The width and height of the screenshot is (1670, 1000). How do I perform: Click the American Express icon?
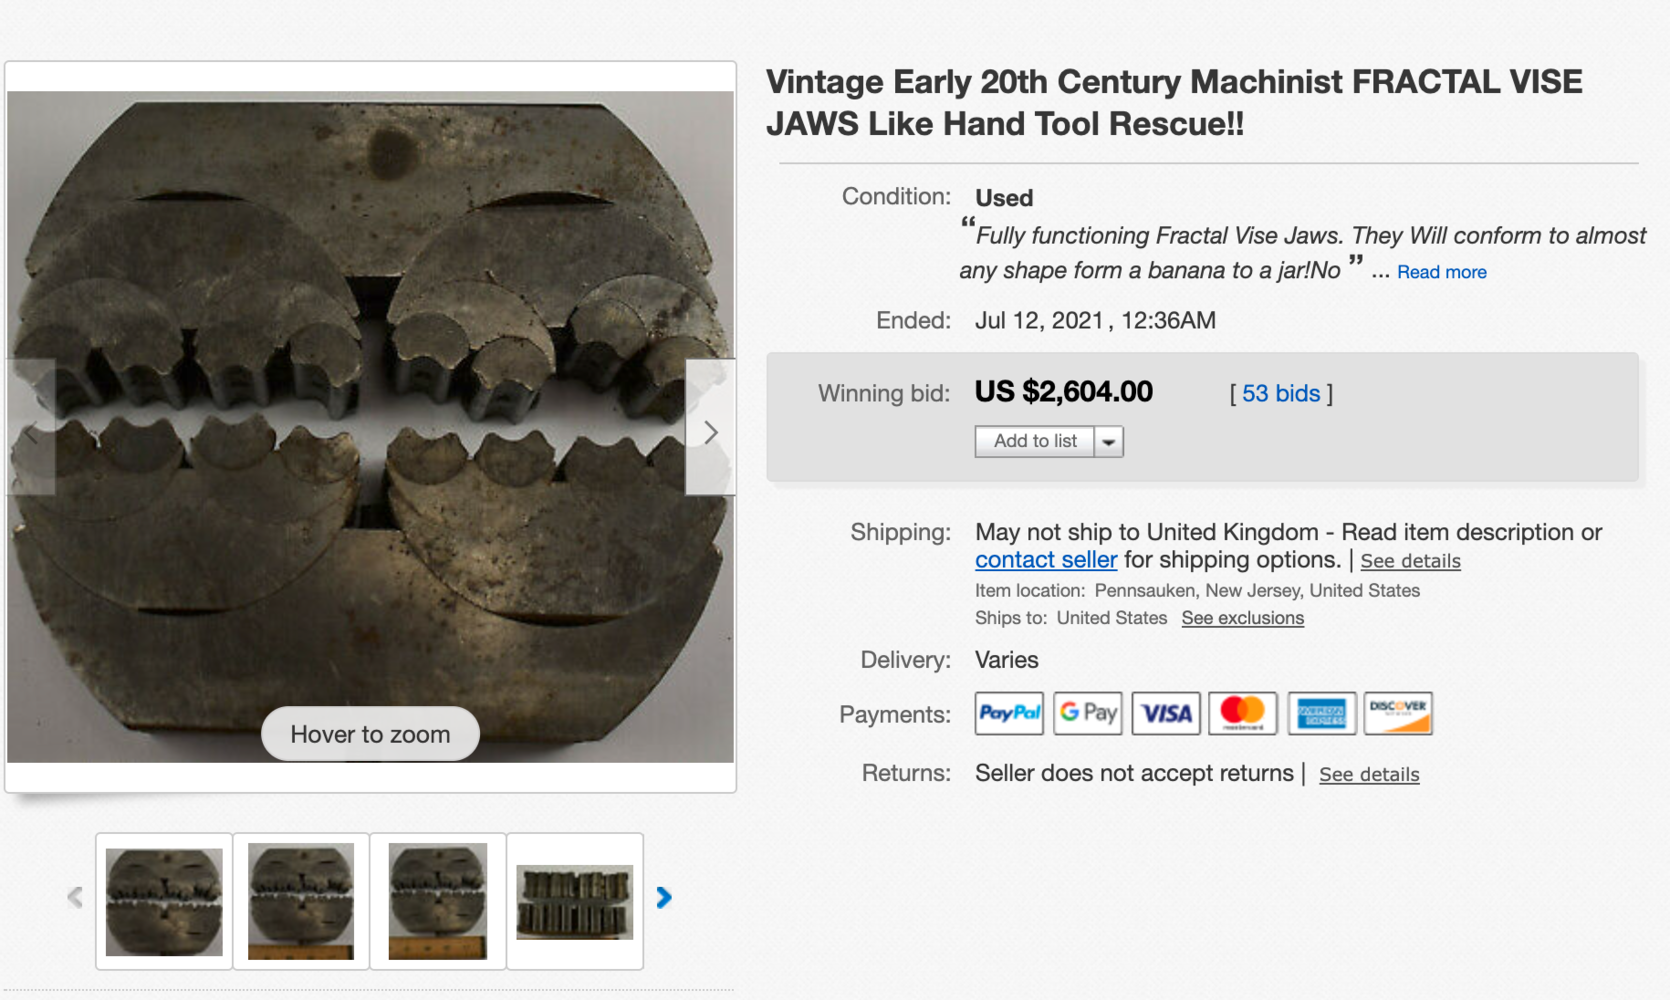tap(1321, 713)
